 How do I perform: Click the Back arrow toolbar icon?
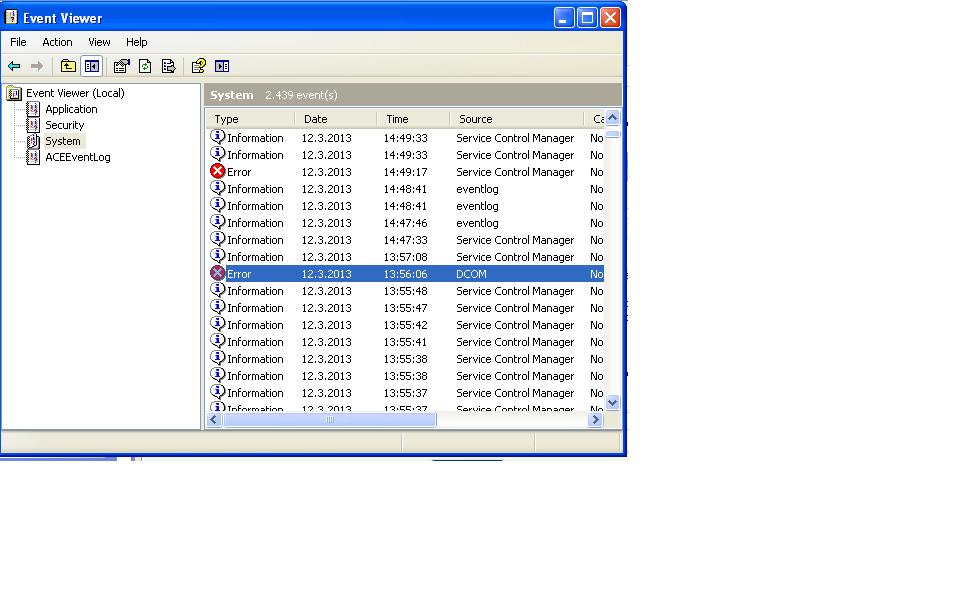click(14, 66)
